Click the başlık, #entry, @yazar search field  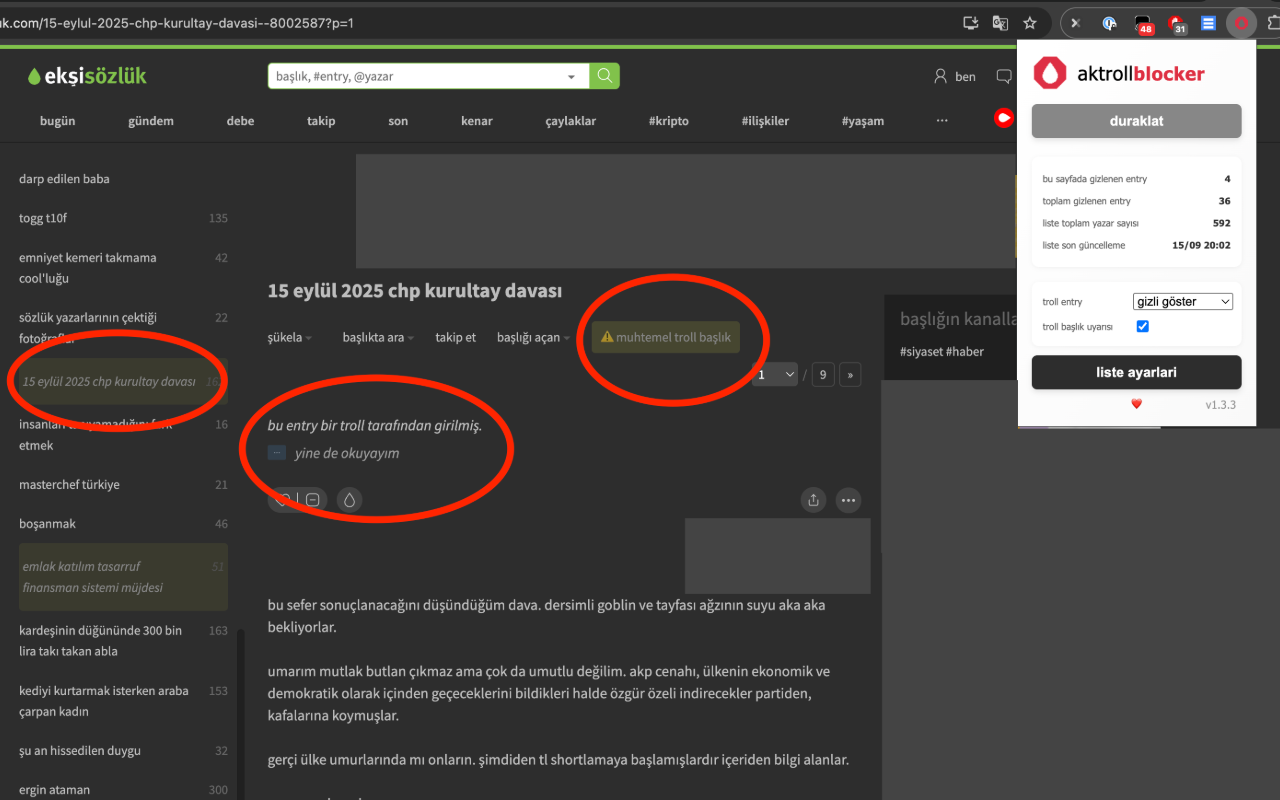pos(420,75)
